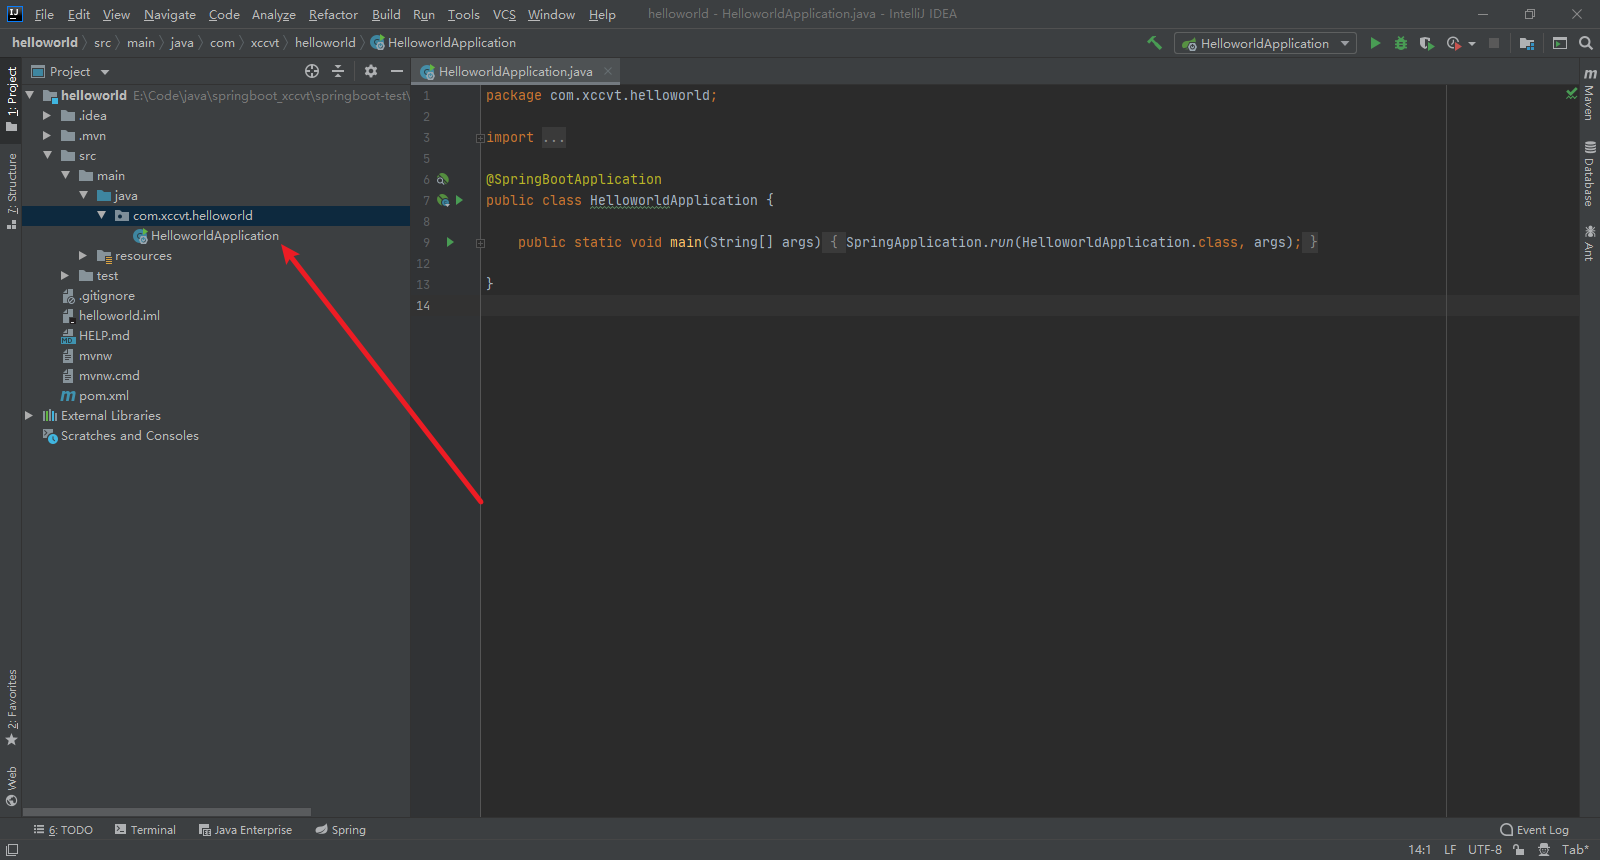Click the xccvt breadcrumb in navigation bar
This screenshot has width=1600, height=860.
click(265, 42)
